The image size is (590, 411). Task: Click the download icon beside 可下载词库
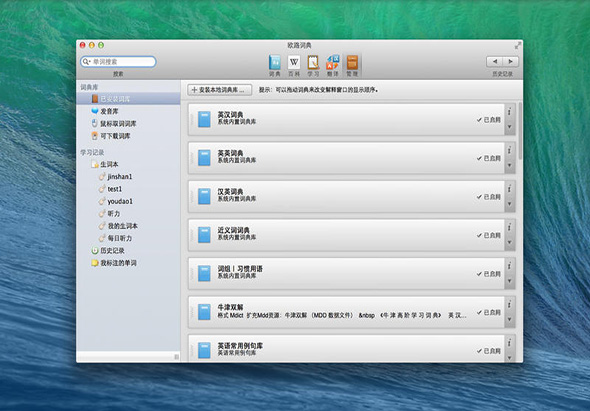coord(95,135)
